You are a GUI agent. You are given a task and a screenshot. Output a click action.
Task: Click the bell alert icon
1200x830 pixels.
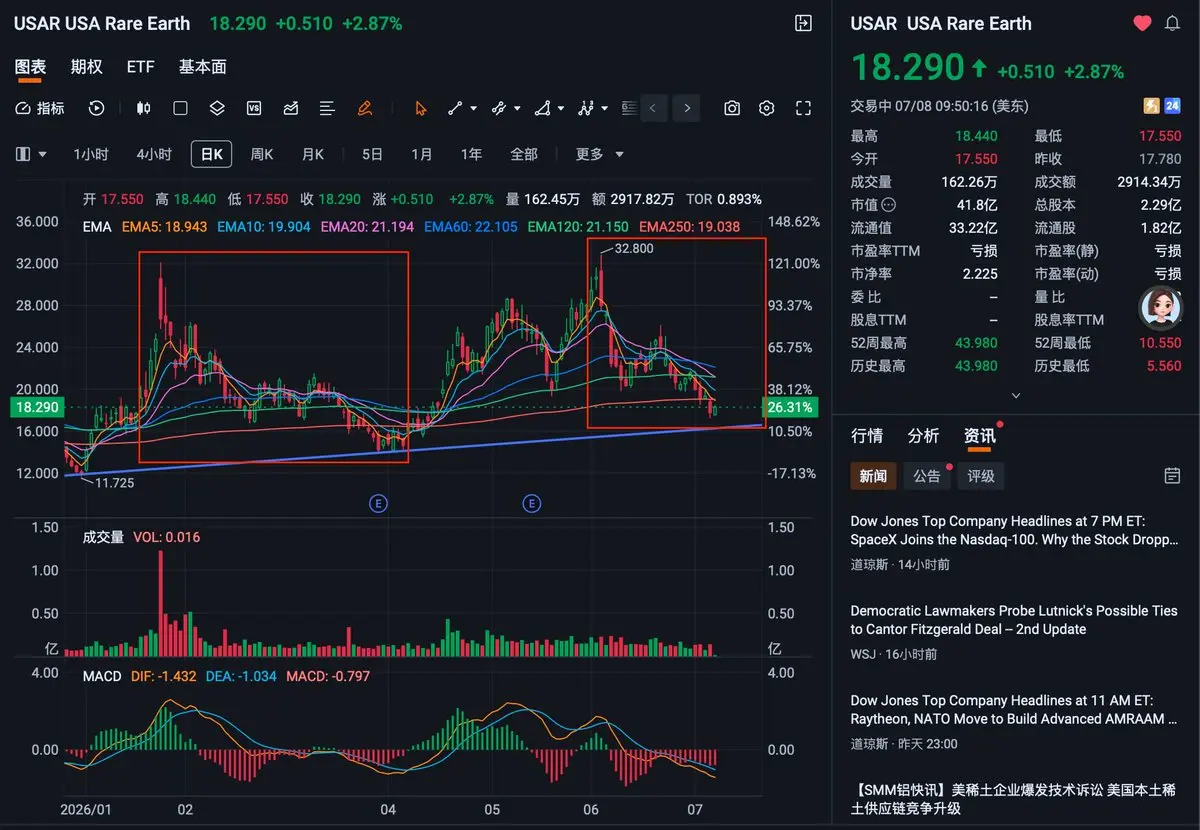tap(1173, 23)
